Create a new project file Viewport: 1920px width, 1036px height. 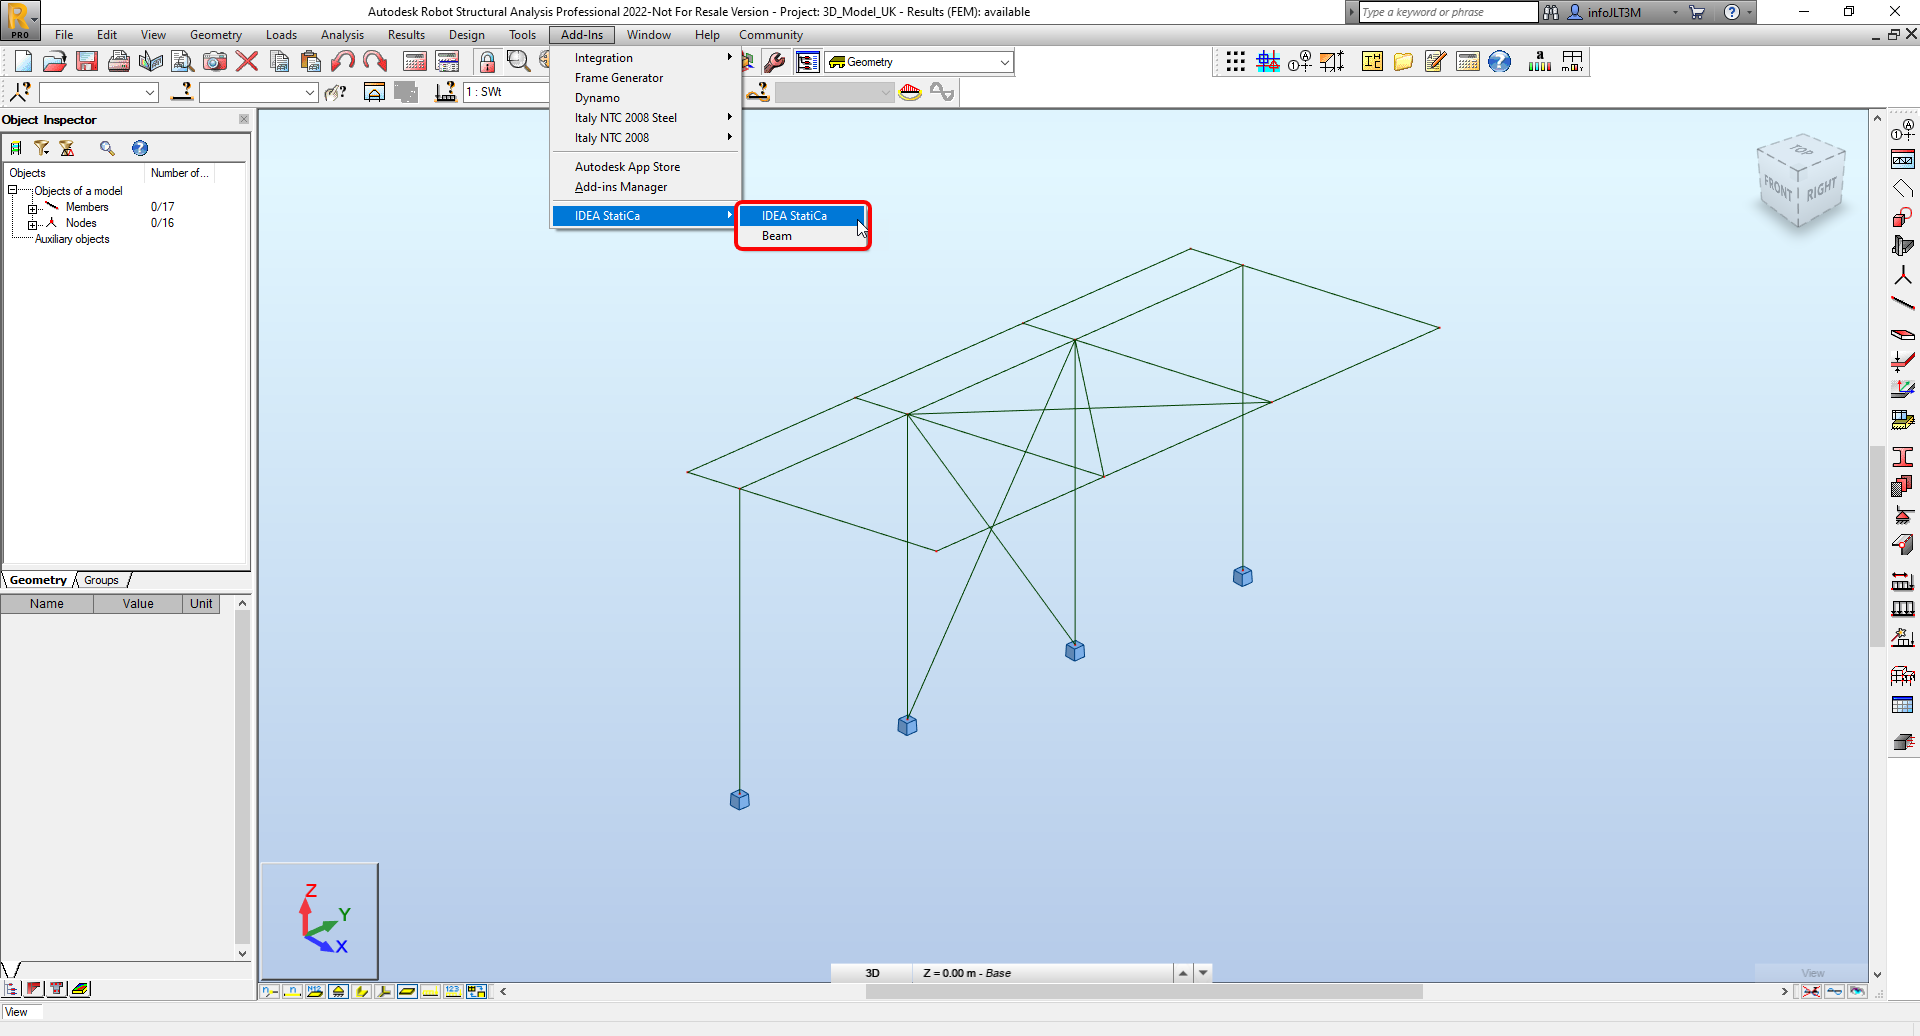click(x=23, y=61)
